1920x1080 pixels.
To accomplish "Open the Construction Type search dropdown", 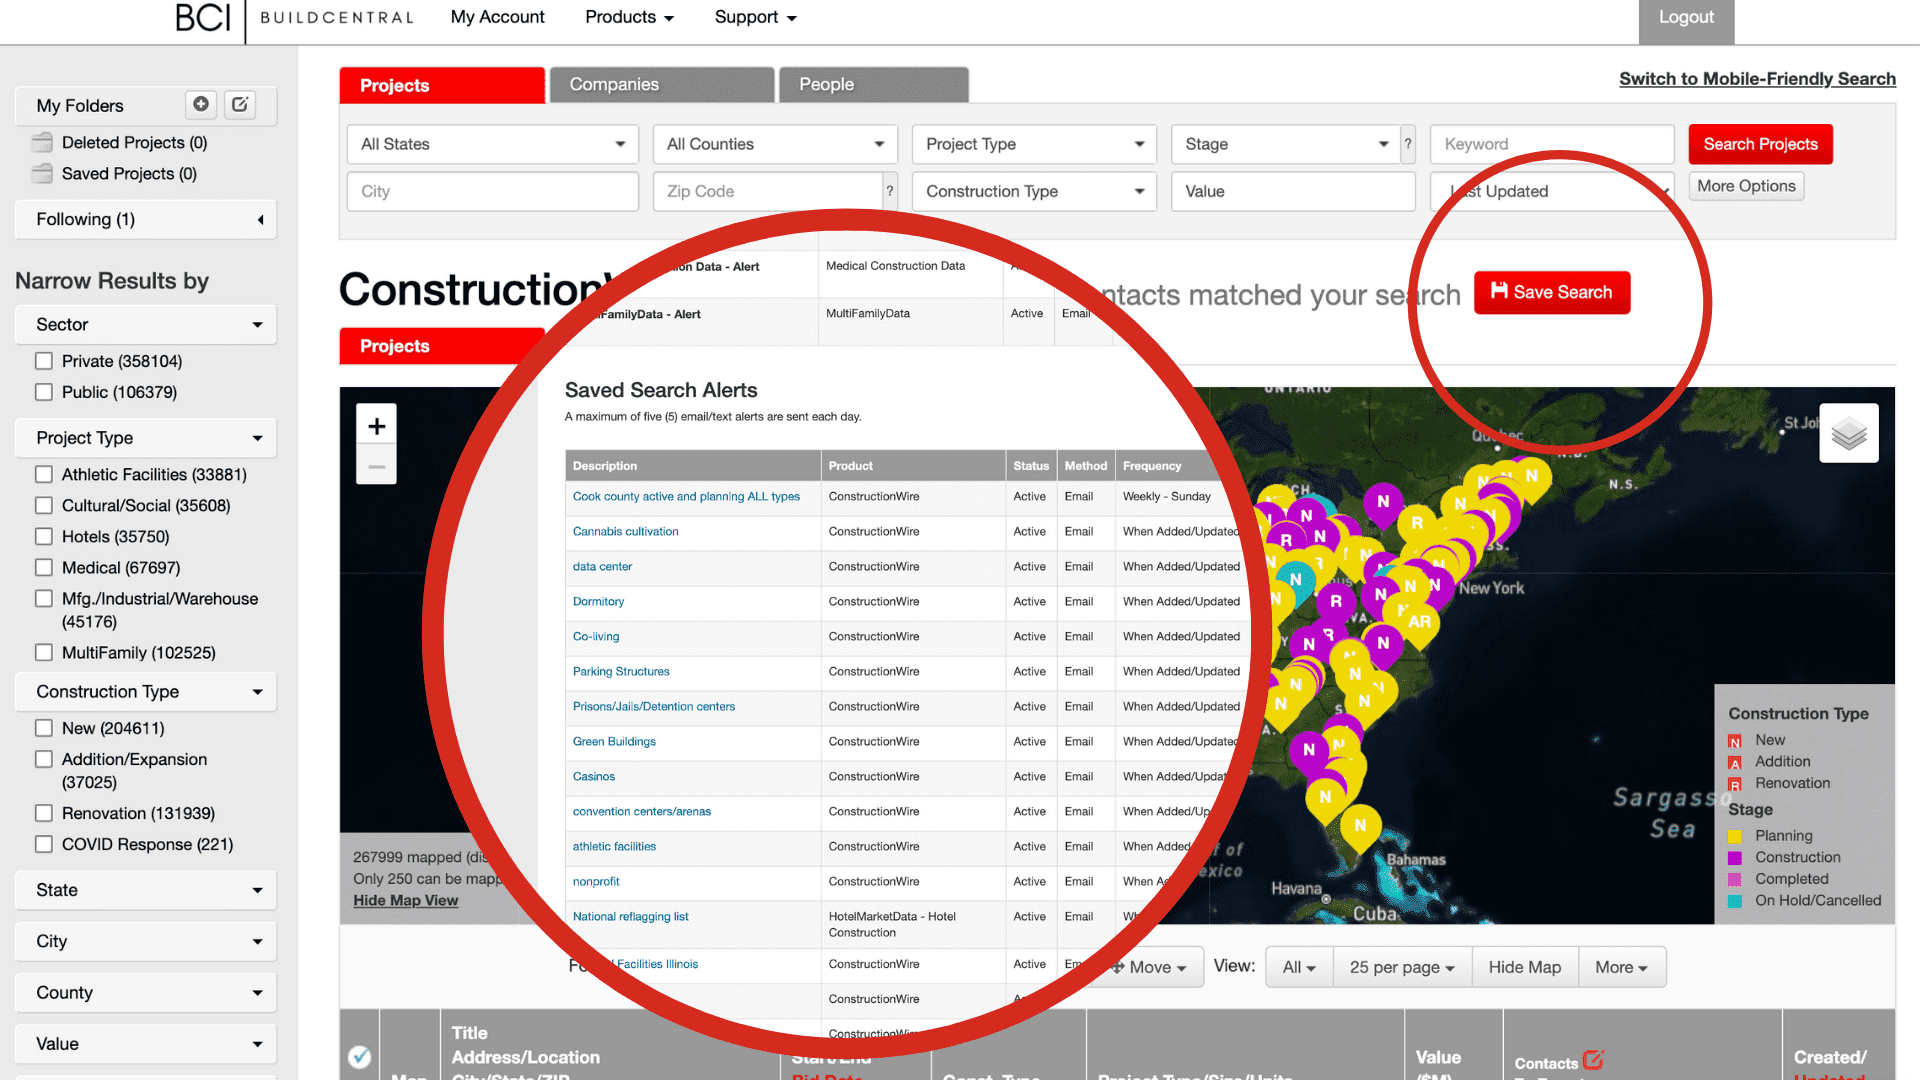I will 1034,191.
